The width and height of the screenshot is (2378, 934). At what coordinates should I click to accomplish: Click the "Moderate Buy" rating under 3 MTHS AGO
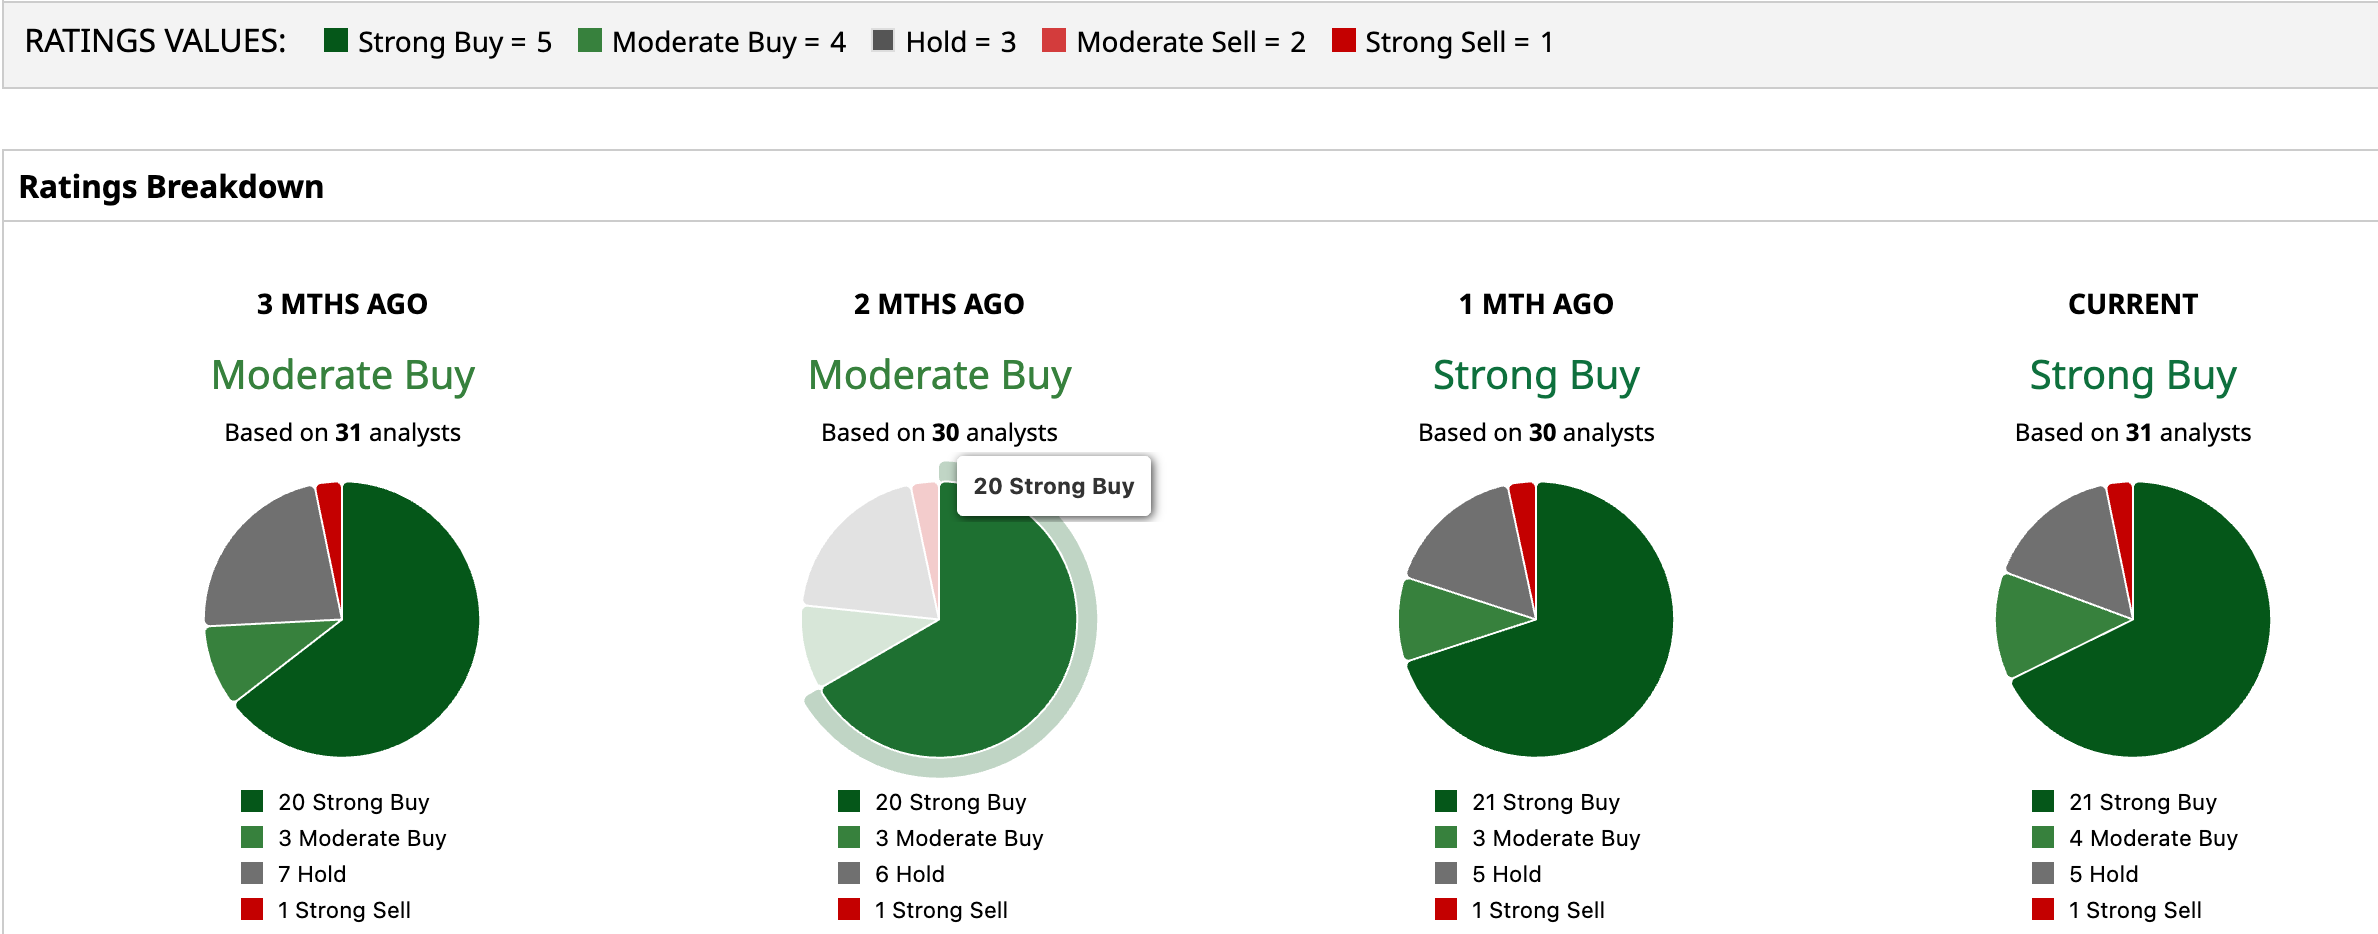coord(342,375)
